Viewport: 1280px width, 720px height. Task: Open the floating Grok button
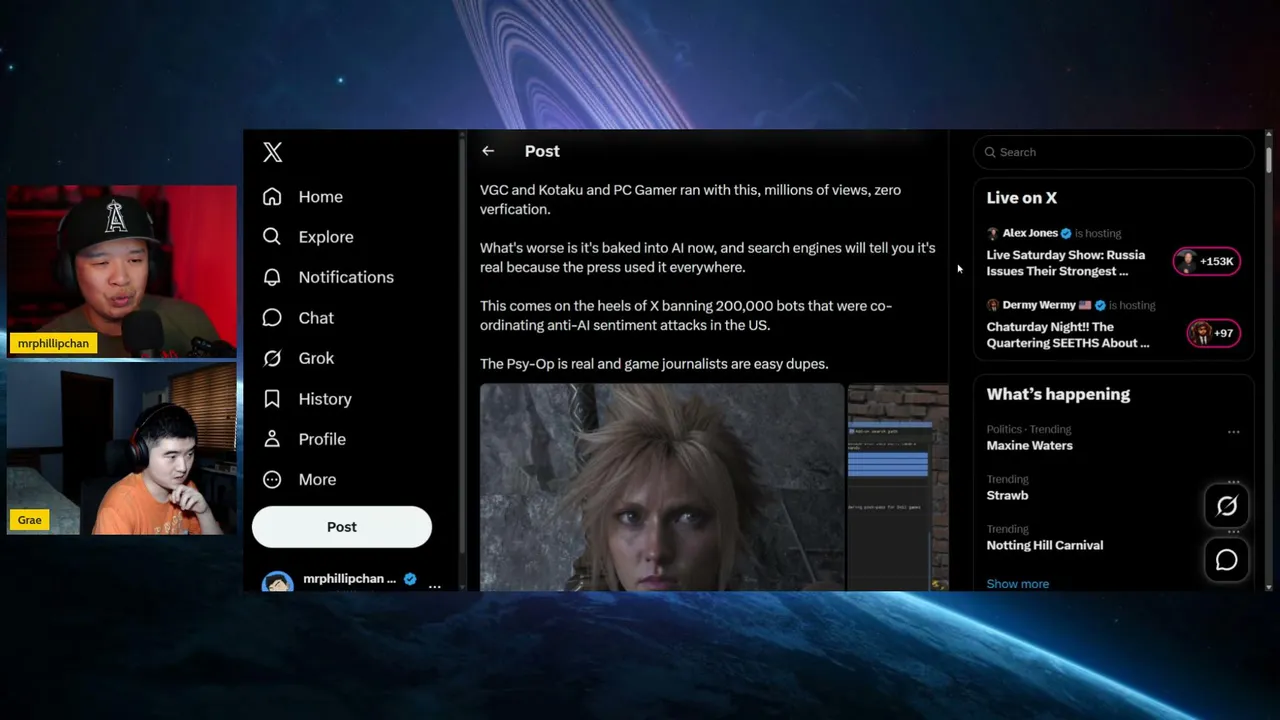pos(1227,507)
